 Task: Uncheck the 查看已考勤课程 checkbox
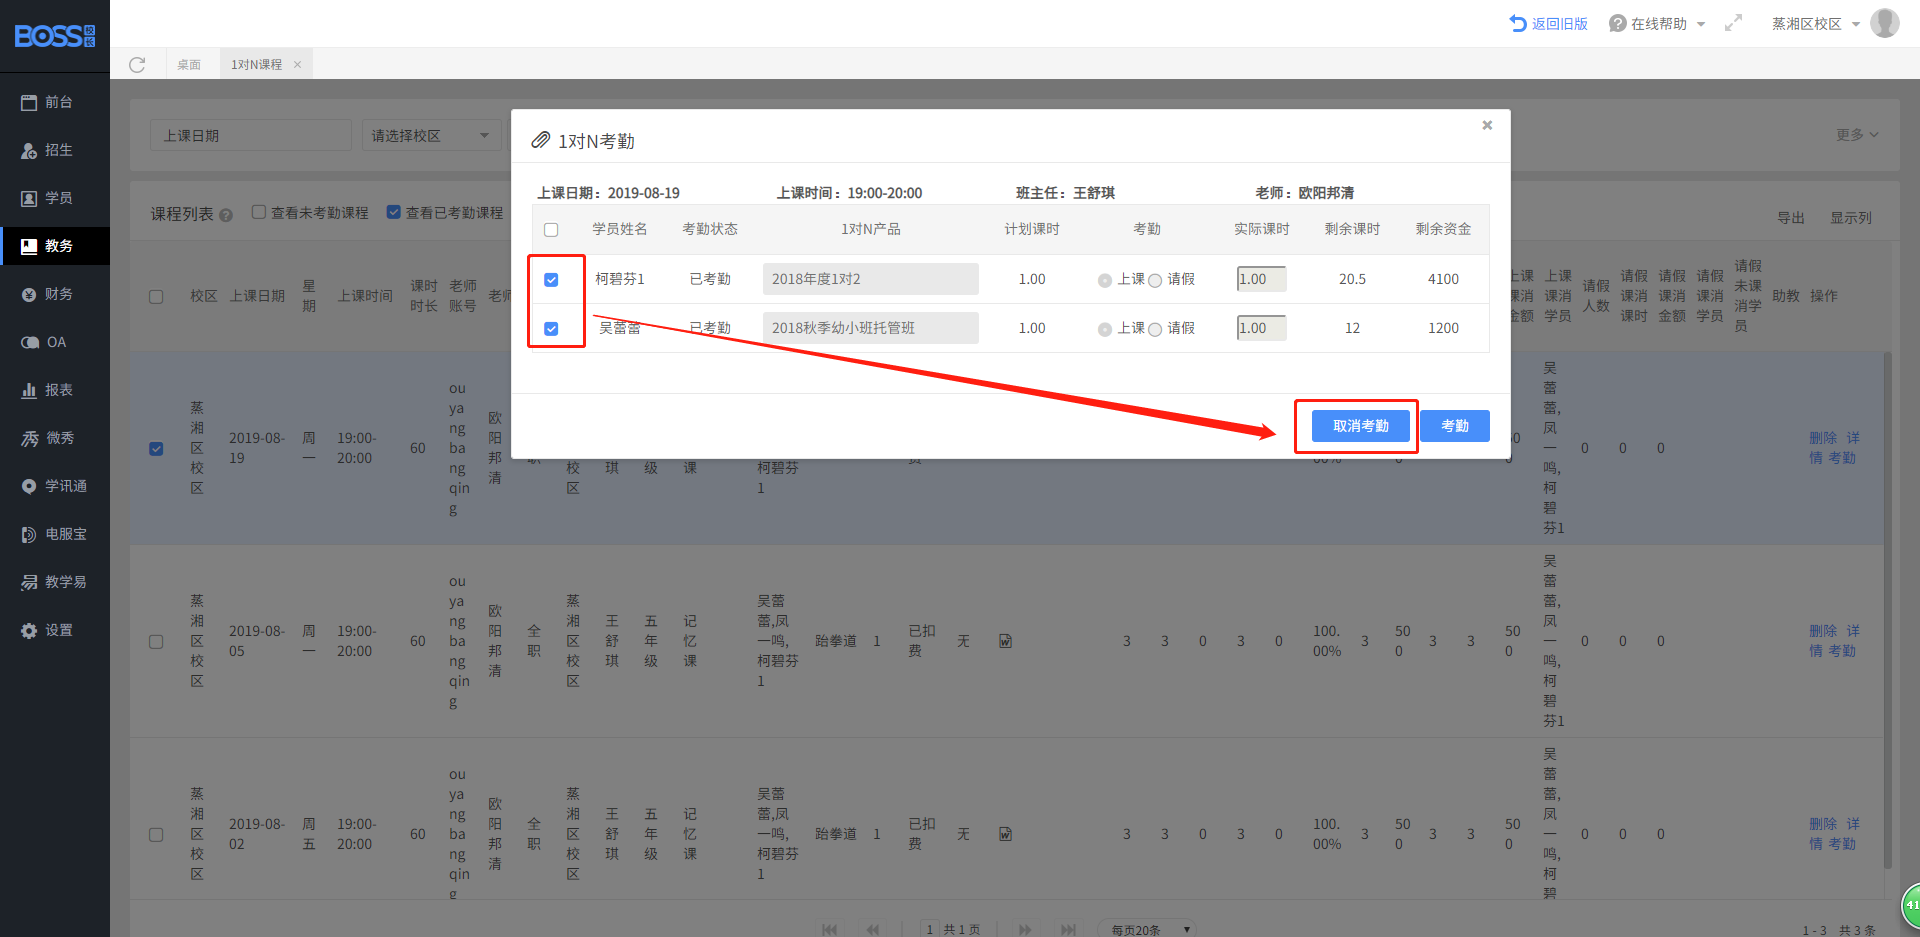[x=394, y=212]
